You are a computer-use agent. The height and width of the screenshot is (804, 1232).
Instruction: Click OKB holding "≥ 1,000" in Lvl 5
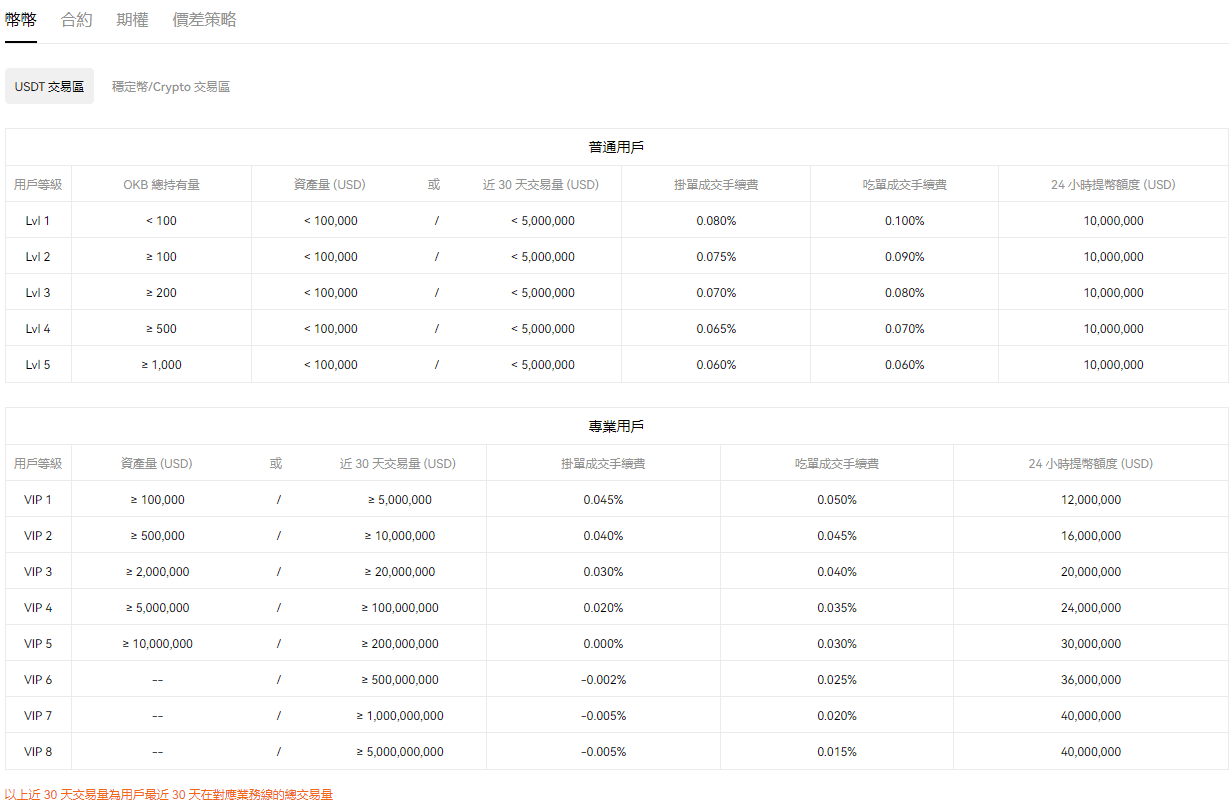pos(161,365)
